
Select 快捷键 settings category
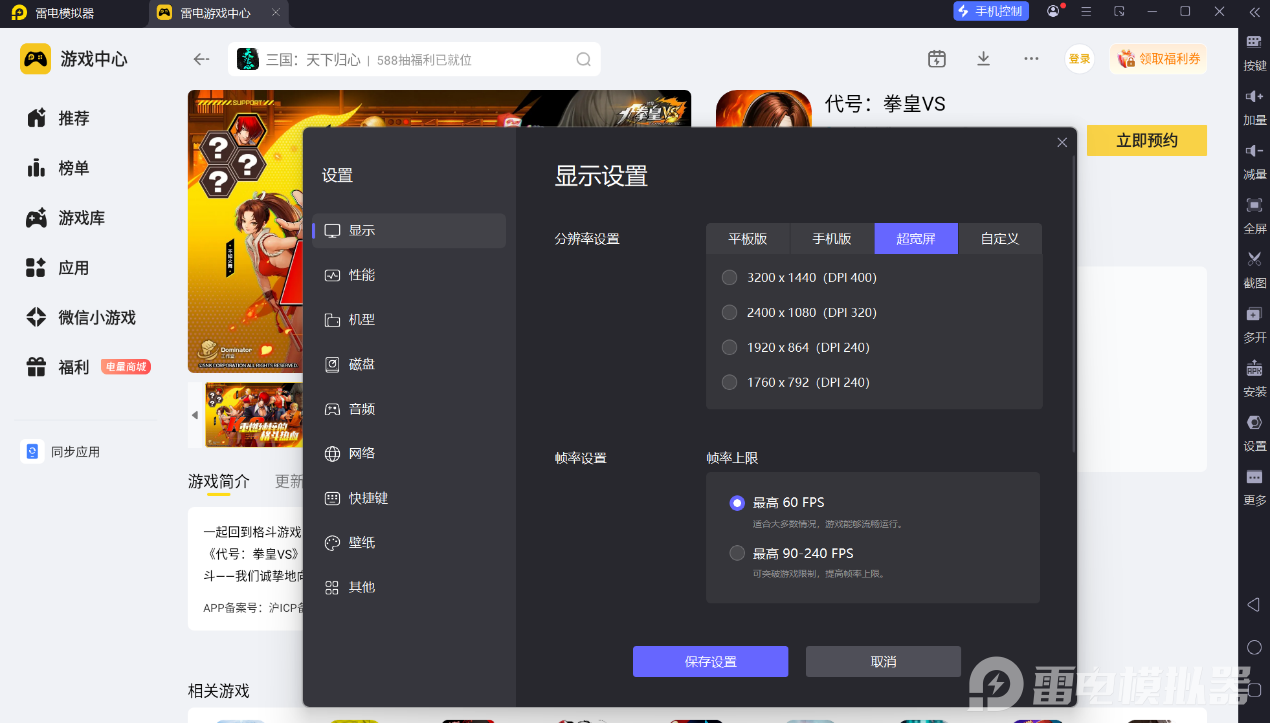click(x=408, y=498)
